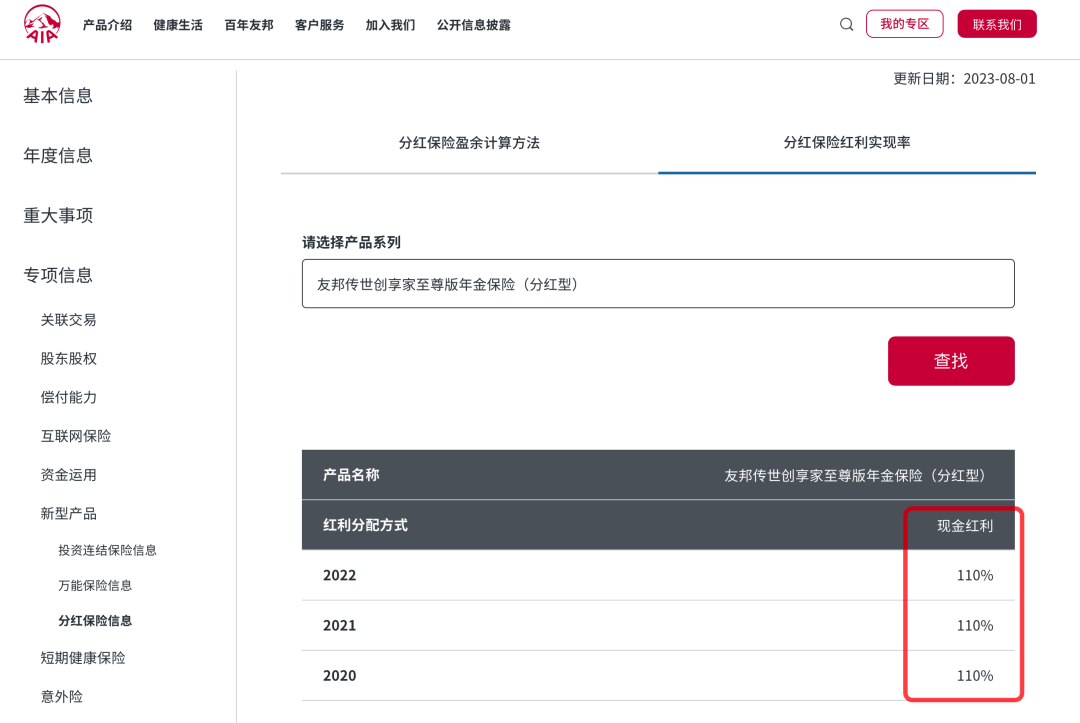Select the 2022 year row label

[x=340, y=576]
